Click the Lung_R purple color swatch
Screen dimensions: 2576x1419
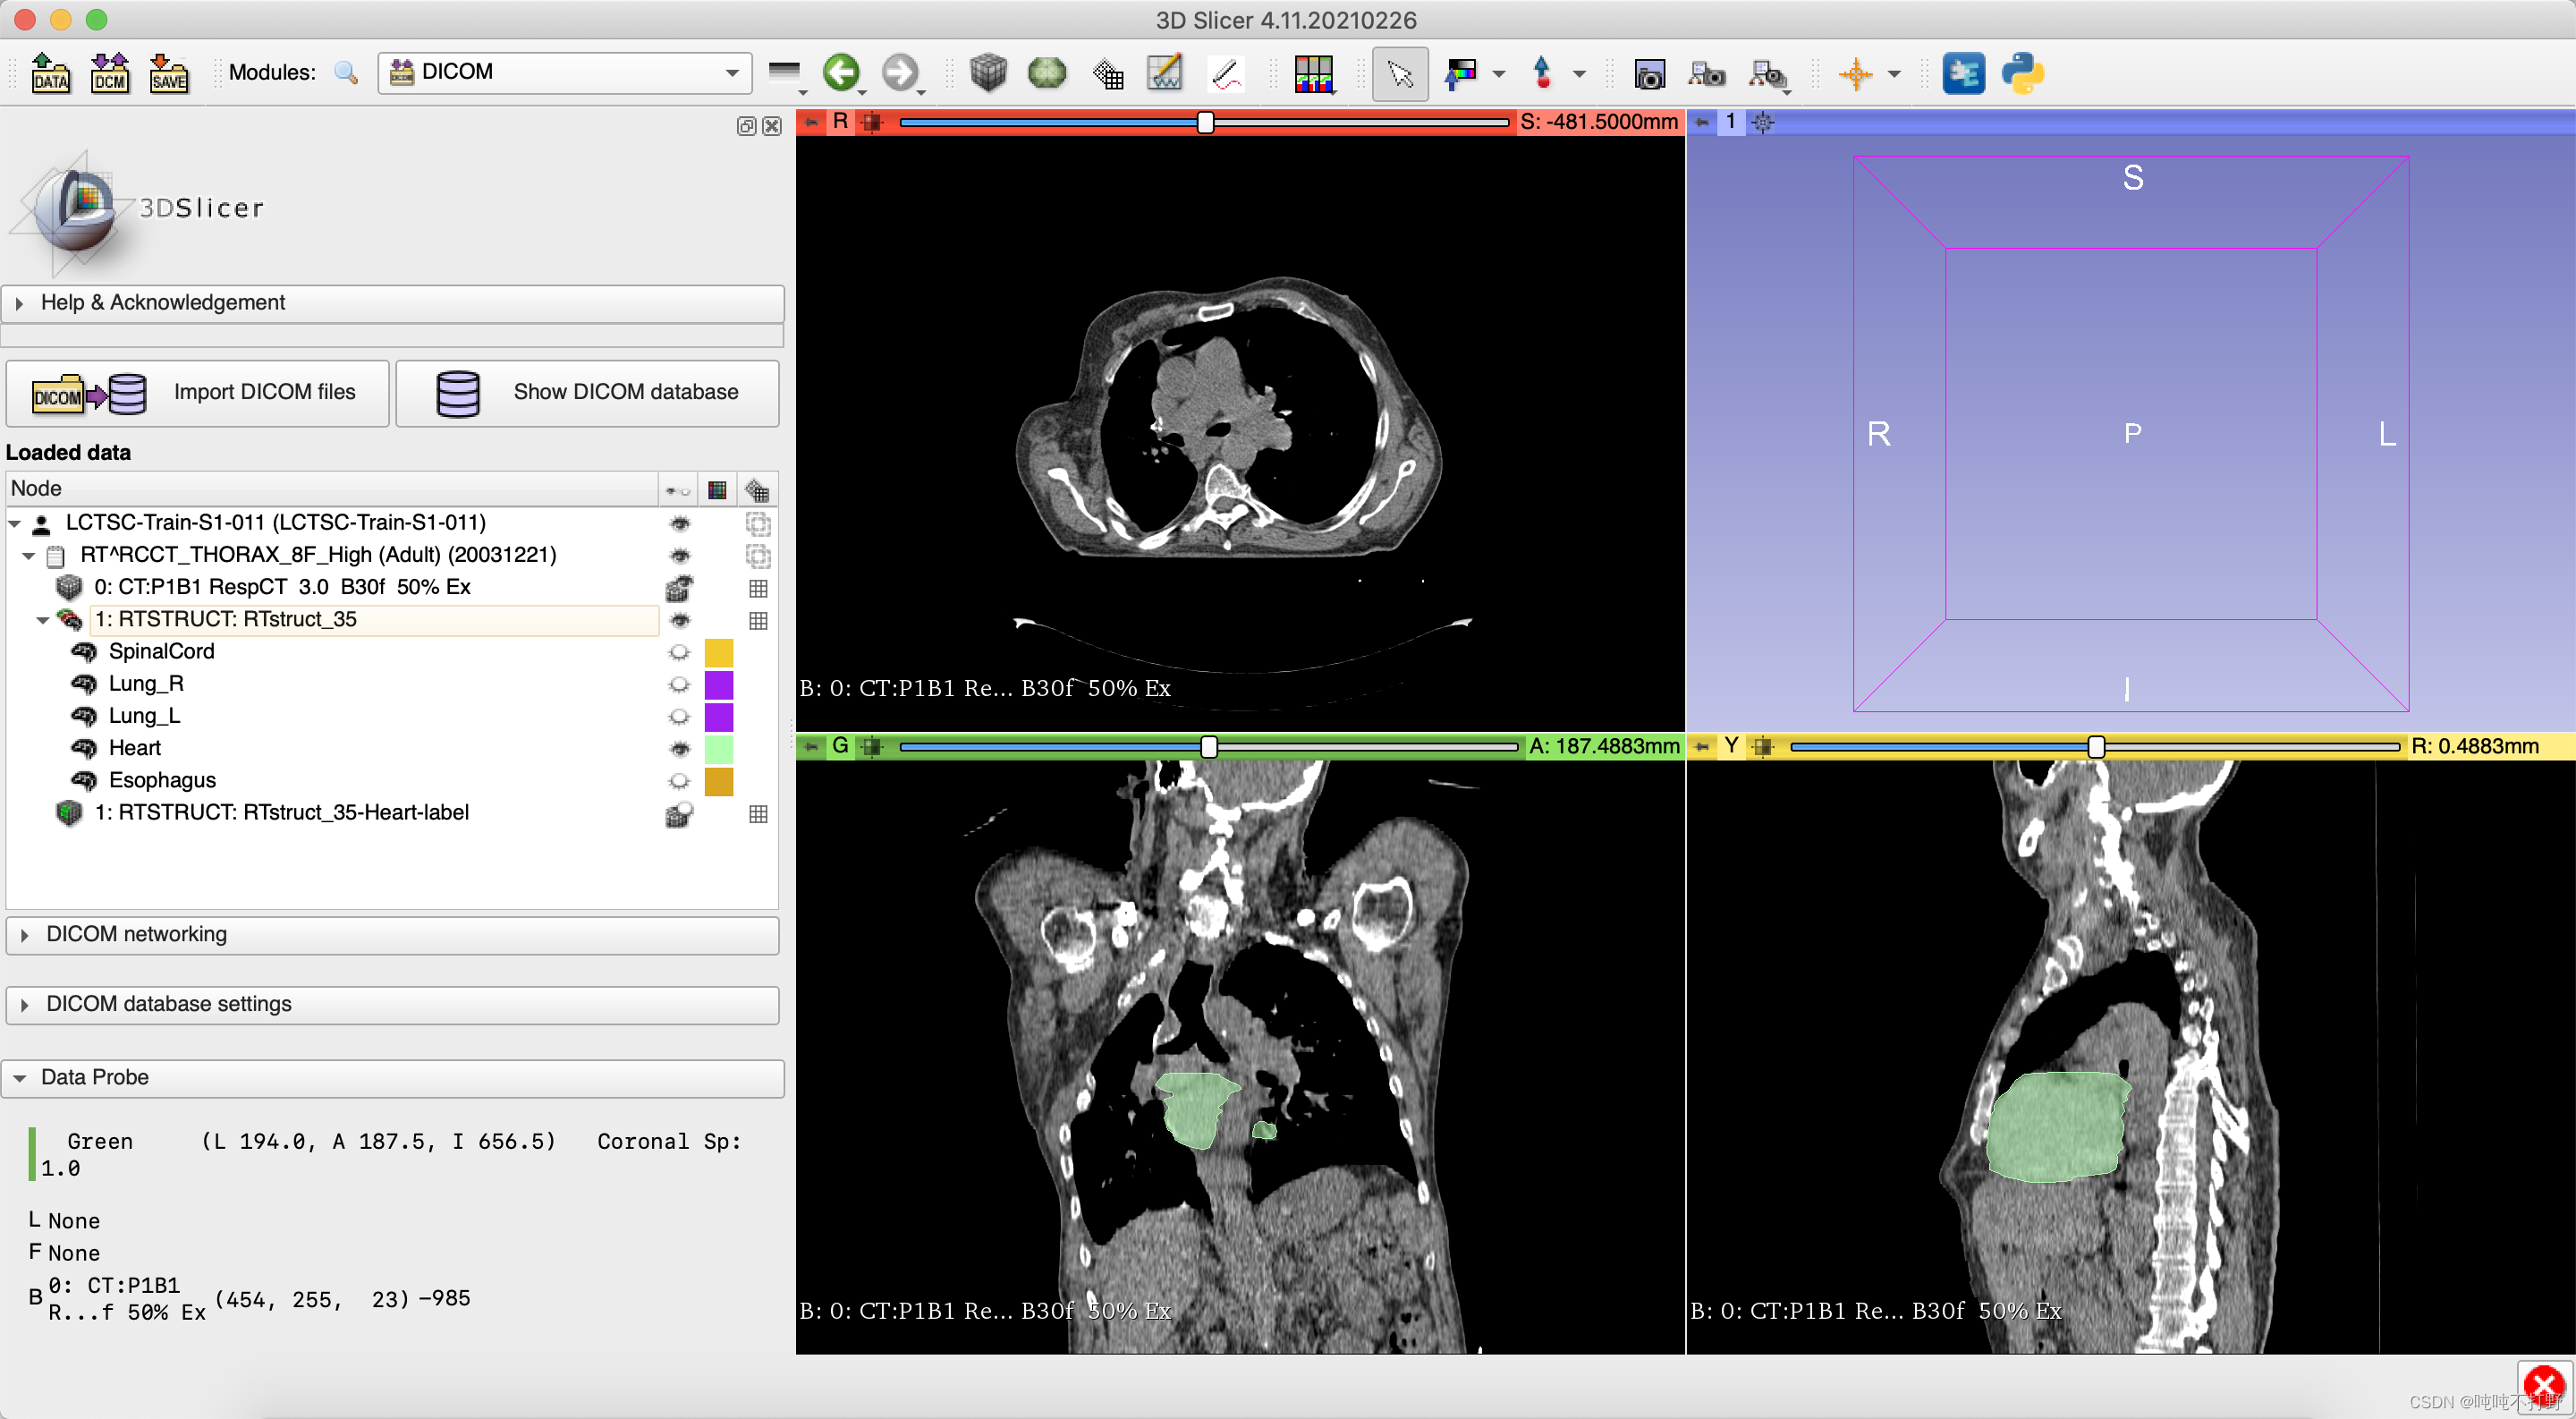coord(718,684)
